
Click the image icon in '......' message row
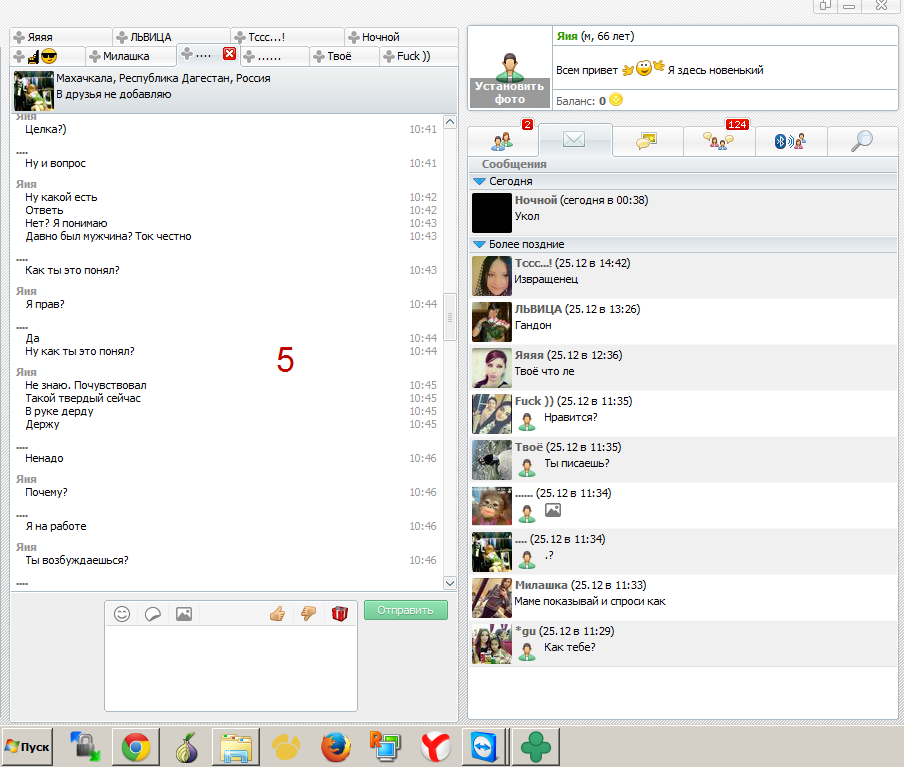coord(553,510)
